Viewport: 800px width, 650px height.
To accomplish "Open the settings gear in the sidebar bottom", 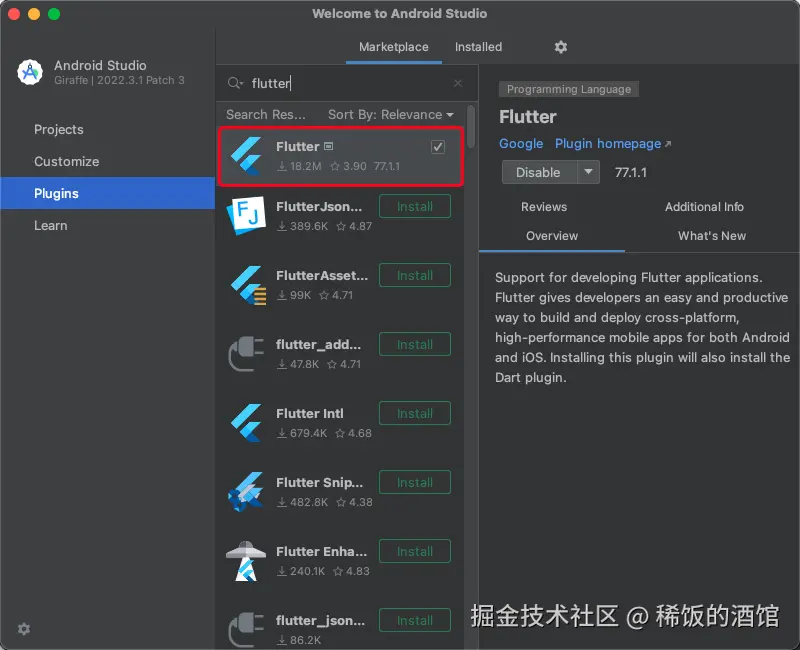I will [x=24, y=629].
